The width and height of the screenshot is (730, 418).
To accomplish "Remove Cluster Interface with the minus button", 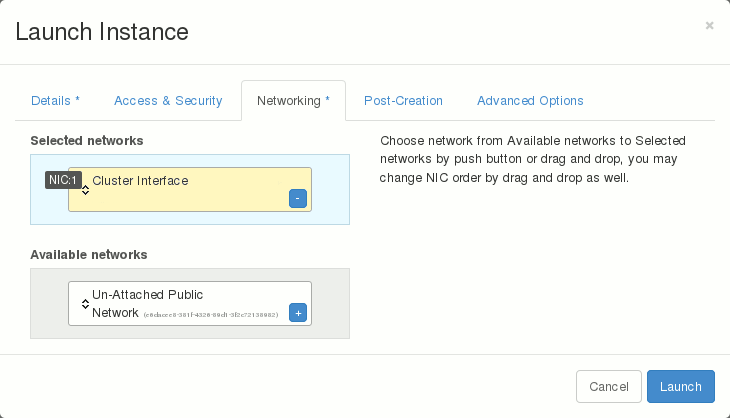I will (x=297, y=198).
